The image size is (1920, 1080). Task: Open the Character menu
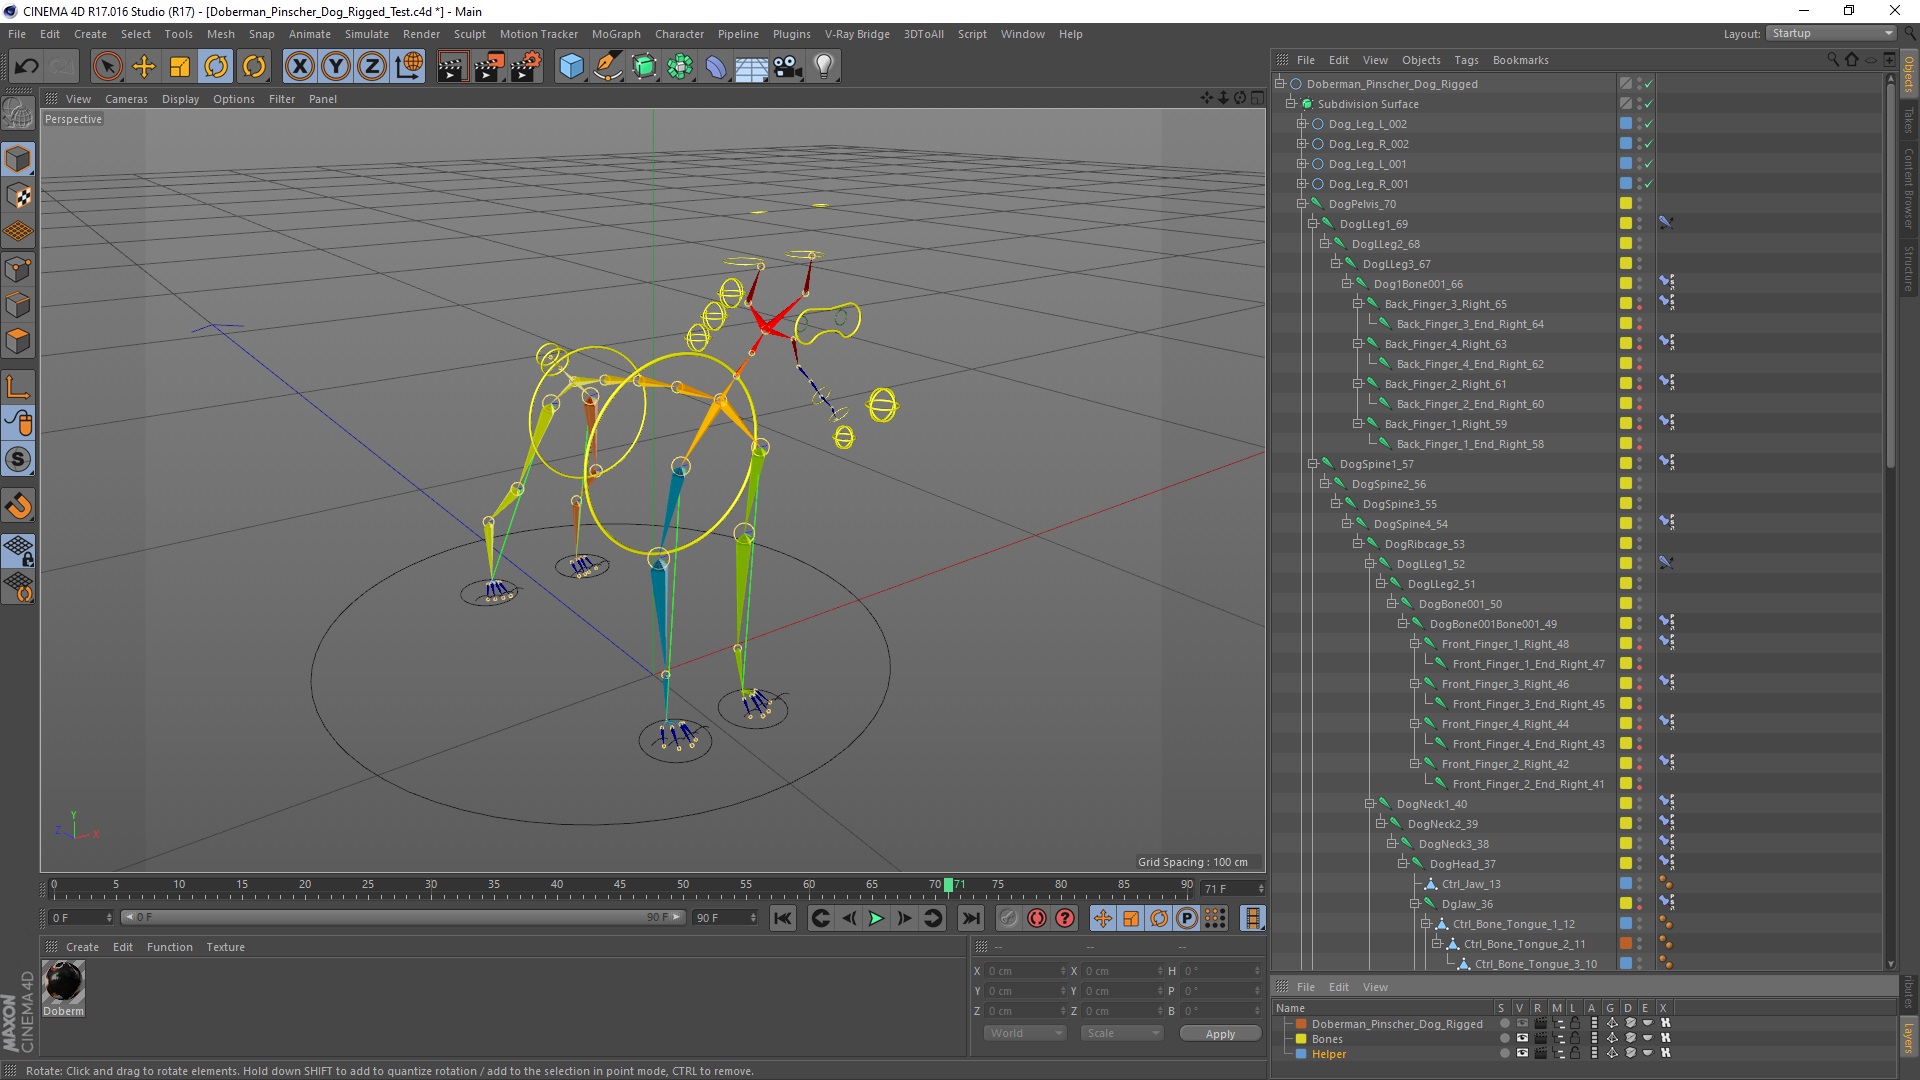[679, 34]
